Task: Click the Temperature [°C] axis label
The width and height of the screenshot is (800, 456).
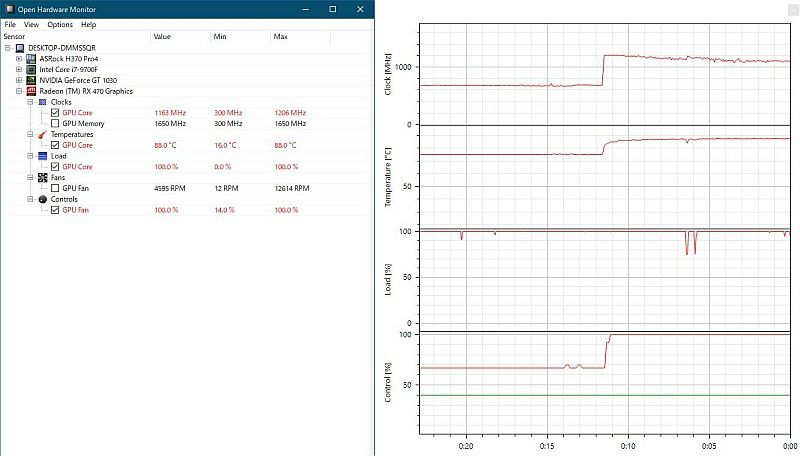Action: (388, 177)
